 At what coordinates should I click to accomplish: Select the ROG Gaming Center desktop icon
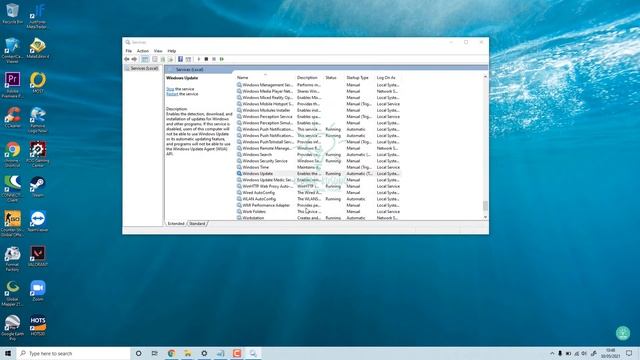pyautogui.click(x=38, y=154)
